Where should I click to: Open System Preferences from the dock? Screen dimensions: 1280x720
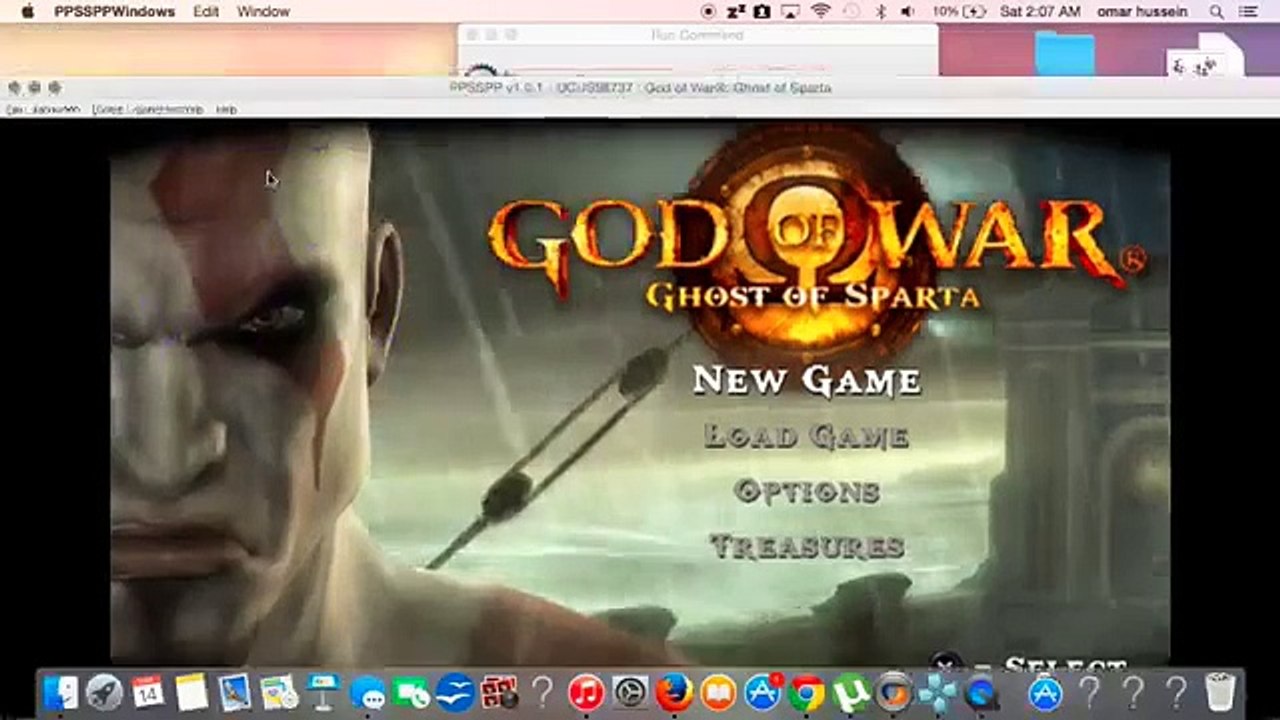coord(630,692)
